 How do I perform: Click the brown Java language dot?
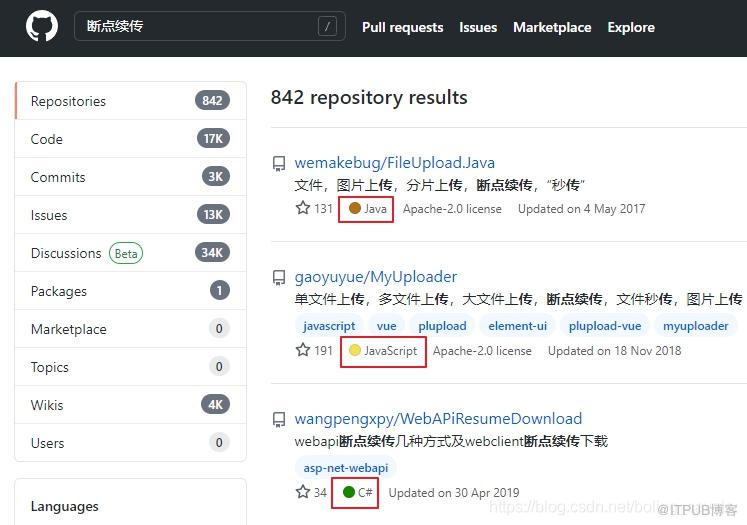[x=354, y=208]
